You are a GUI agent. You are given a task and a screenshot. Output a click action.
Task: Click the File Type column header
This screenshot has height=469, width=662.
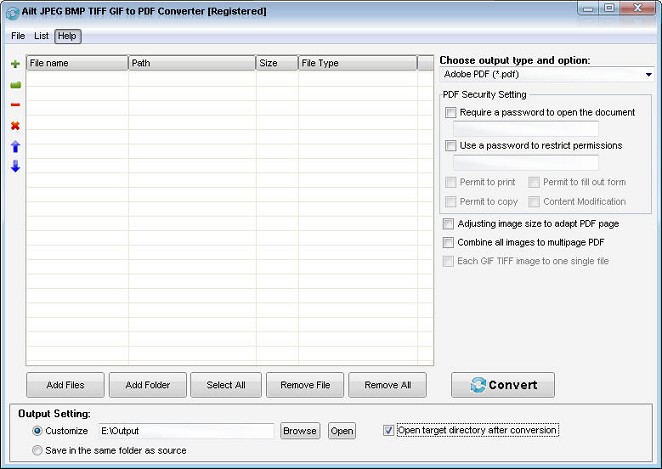(x=358, y=63)
